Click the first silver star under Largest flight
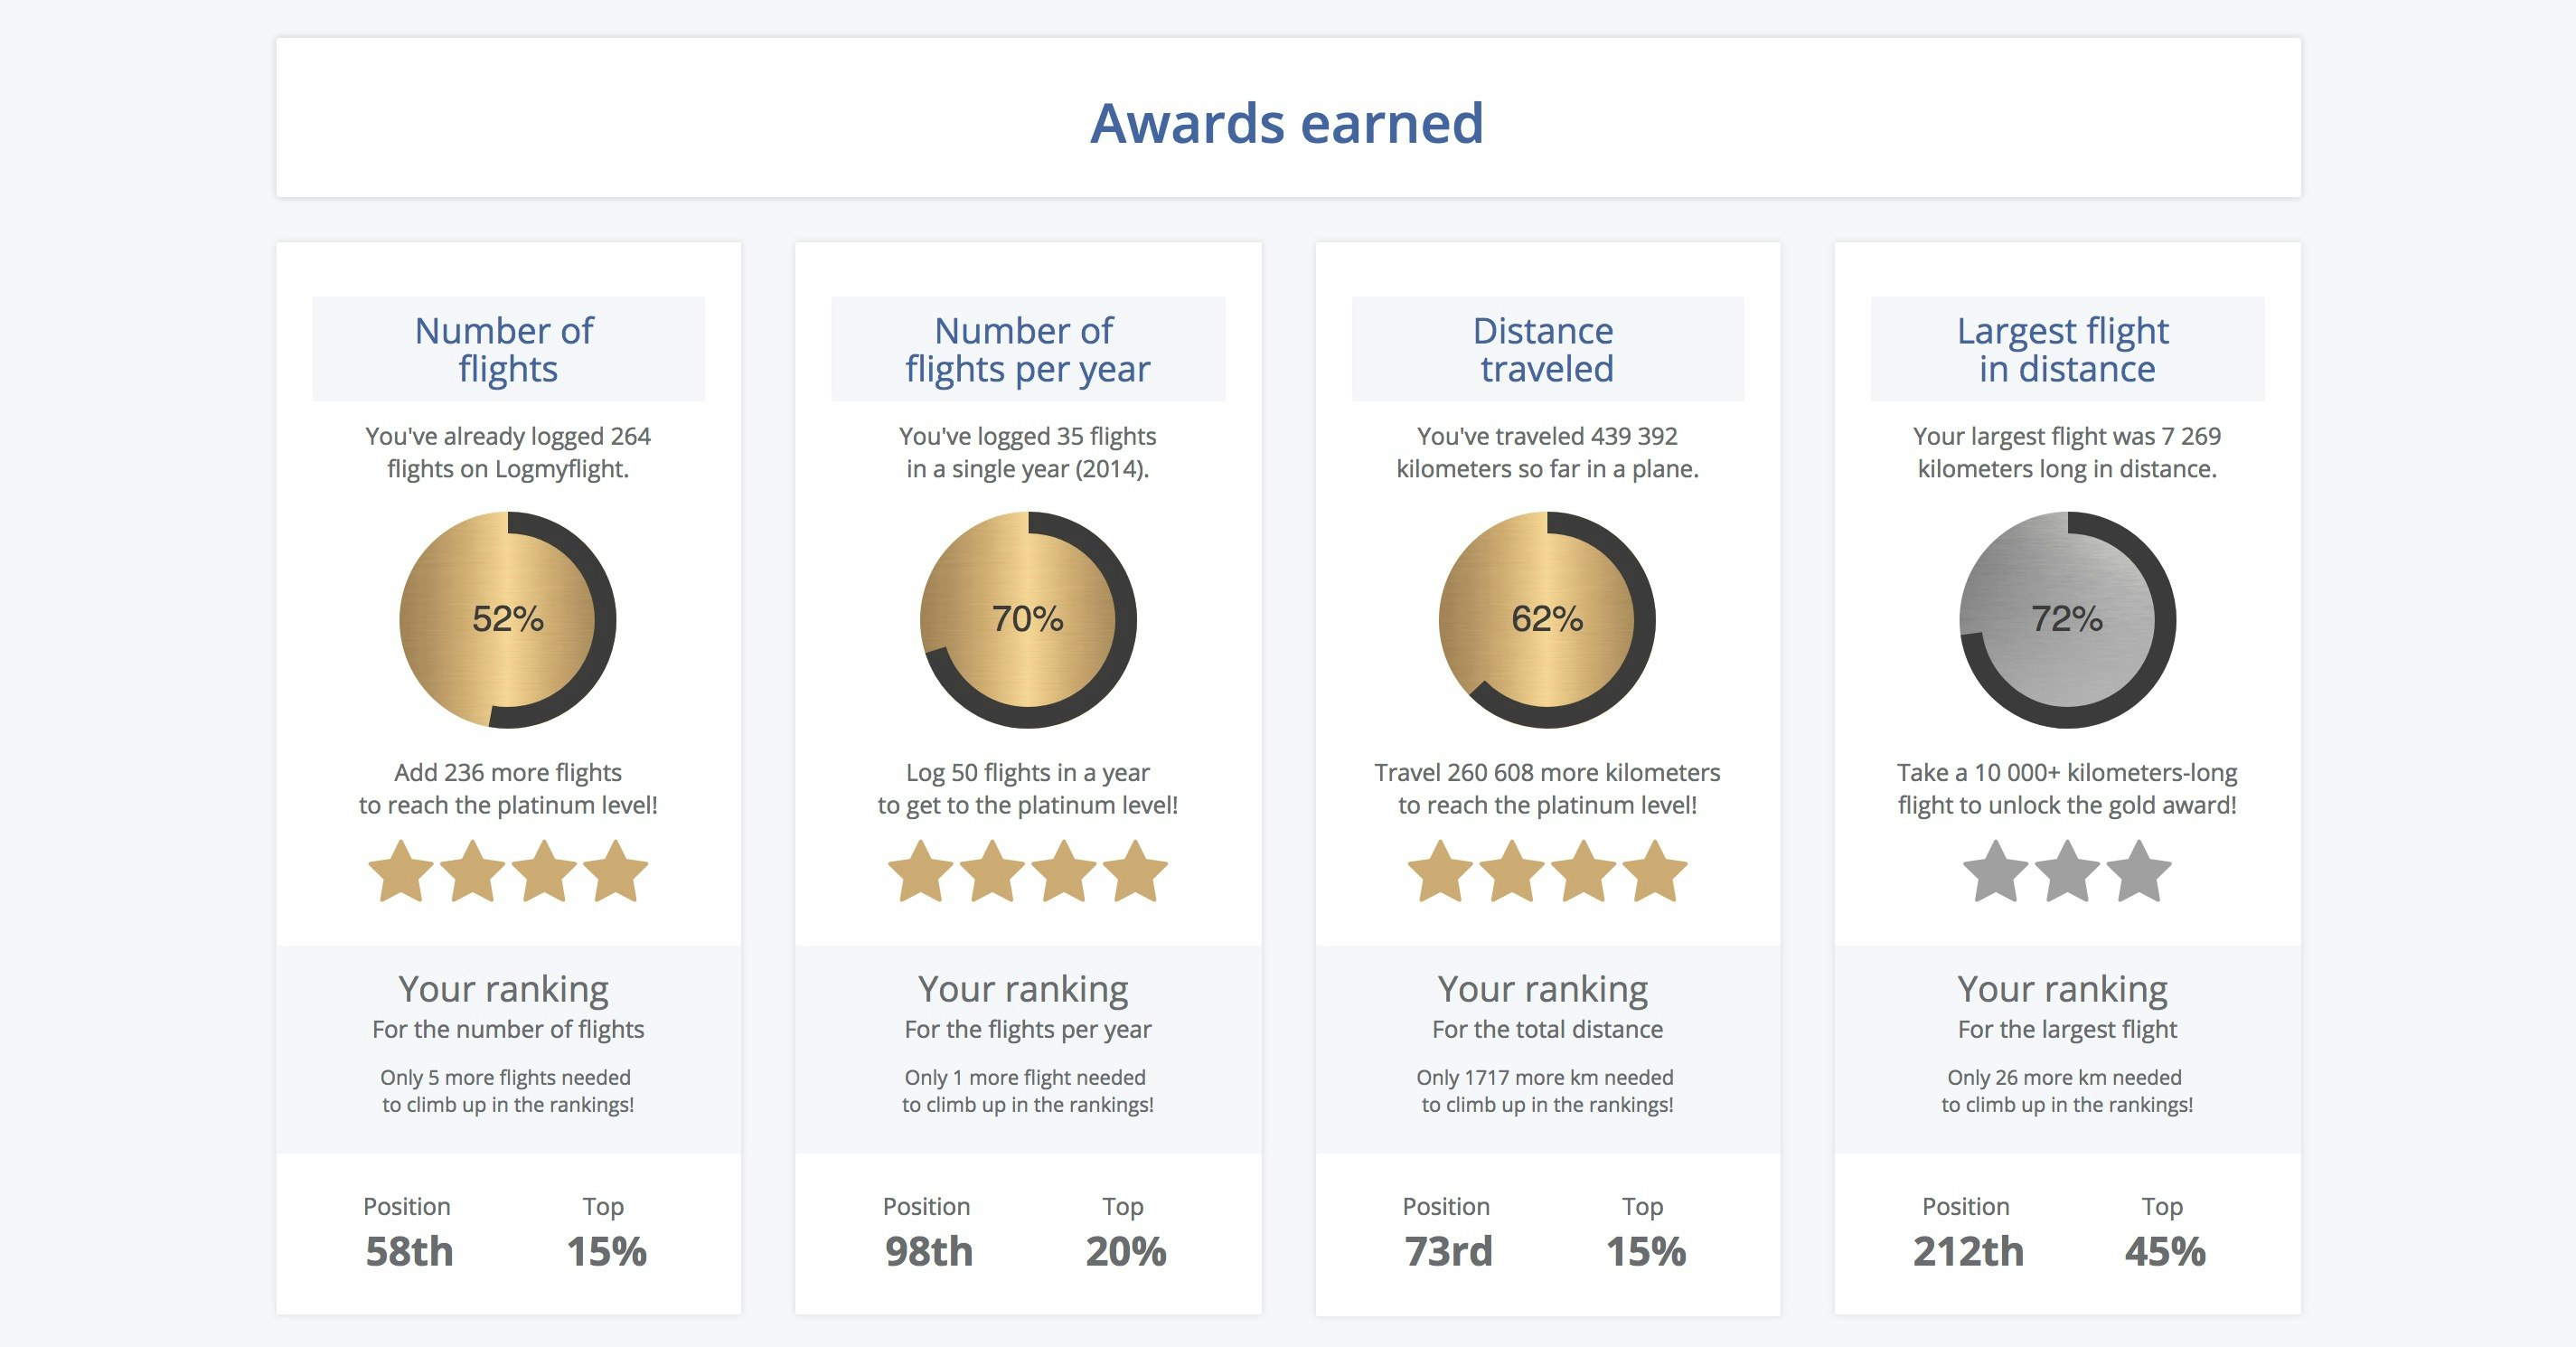The image size is (2576, 1347). pyautogui.click(x=1995, y=872)
